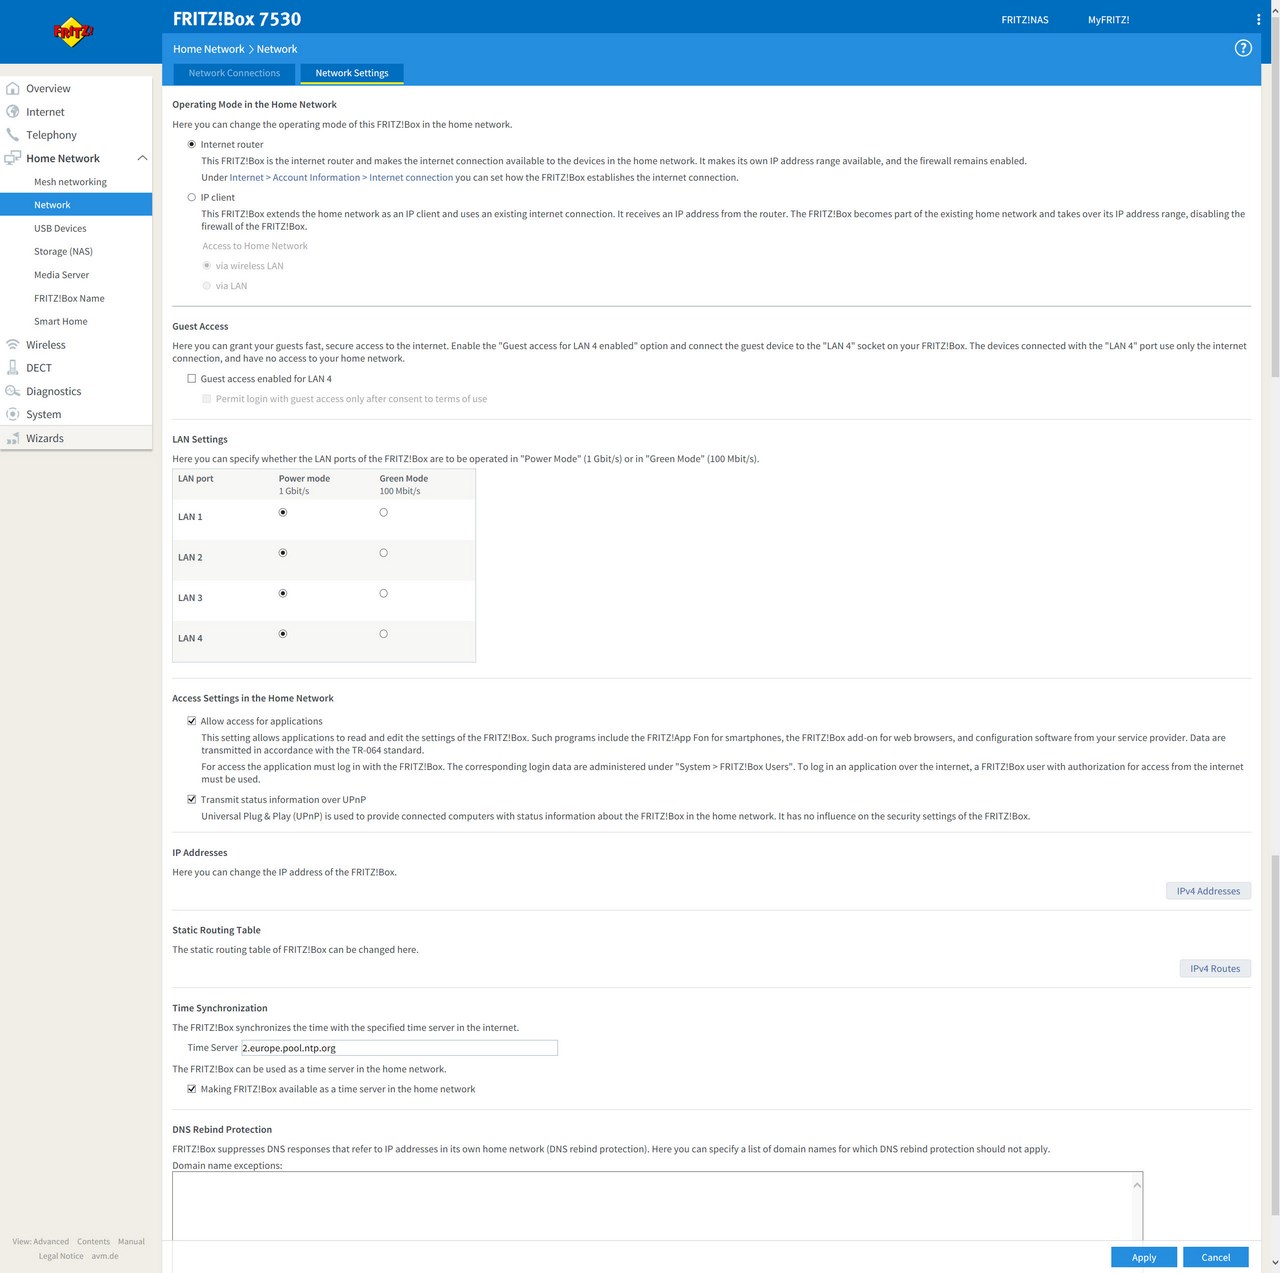Click the Diagnostics icon
Screen dimensions: 1280x1273
tap(13, 391)
